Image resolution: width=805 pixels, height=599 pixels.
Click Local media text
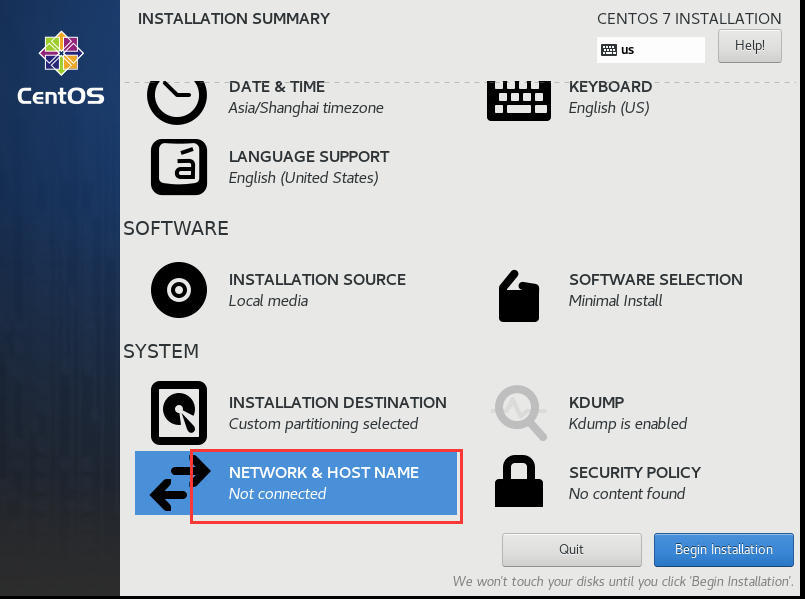[x=268, y=301]
